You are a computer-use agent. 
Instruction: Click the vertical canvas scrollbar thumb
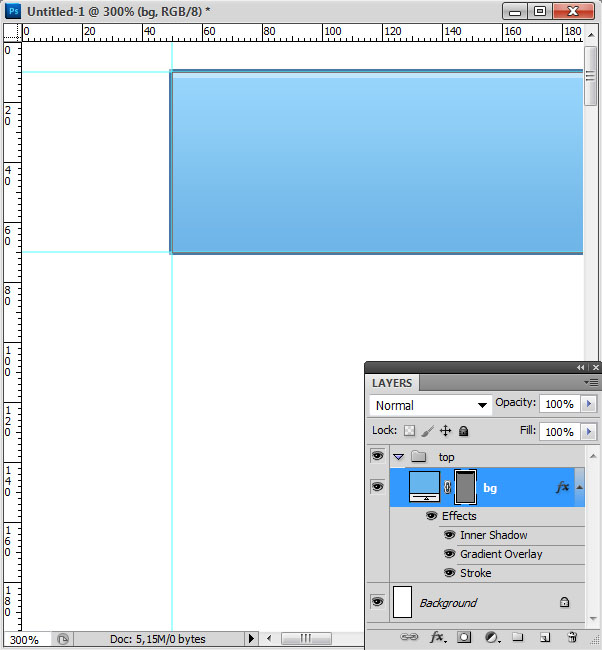[590, 76]
